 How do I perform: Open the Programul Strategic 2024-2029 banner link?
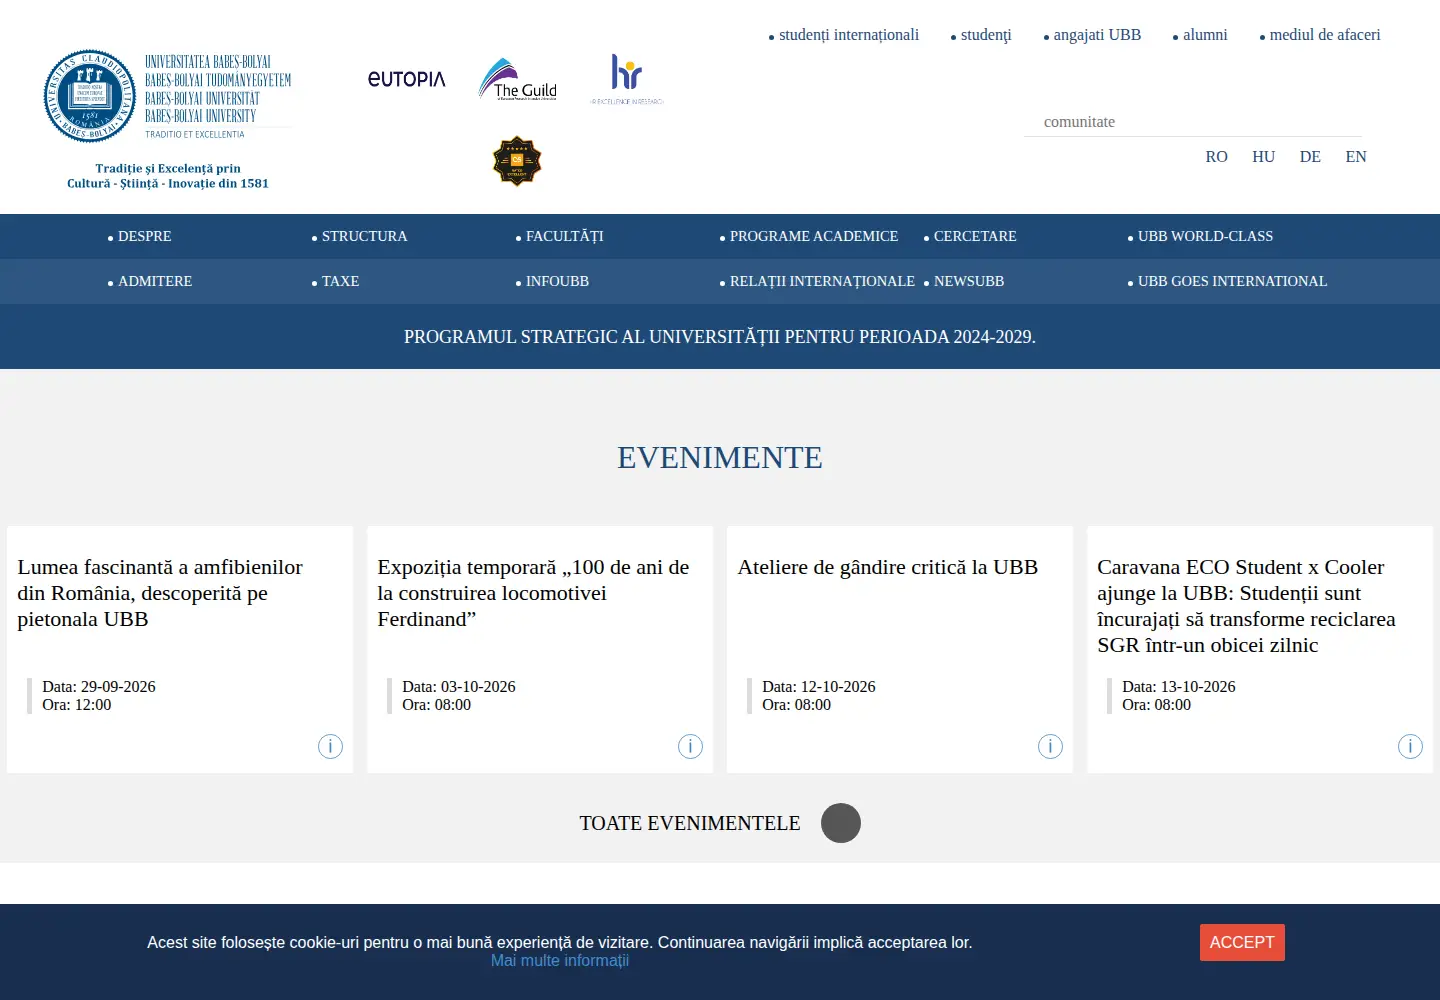pyautogui.click(x=720, y=337)
